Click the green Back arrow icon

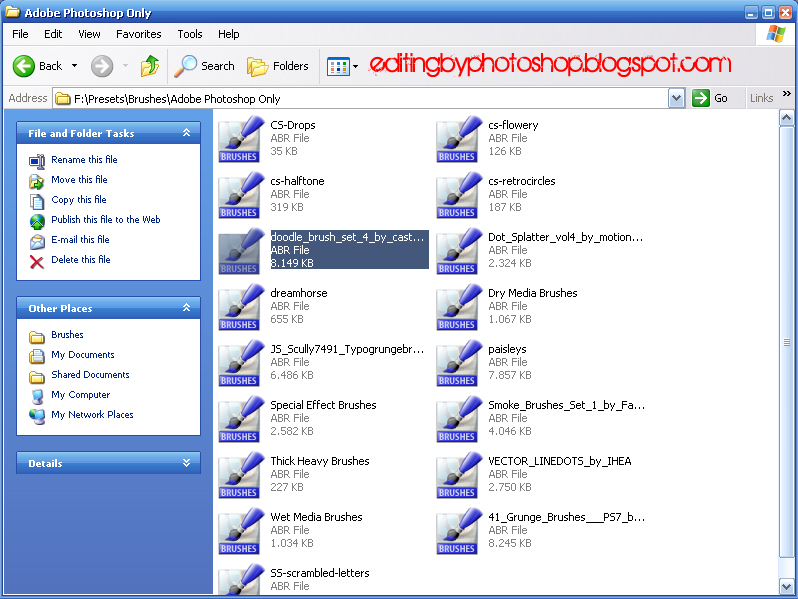coord(23,66)
